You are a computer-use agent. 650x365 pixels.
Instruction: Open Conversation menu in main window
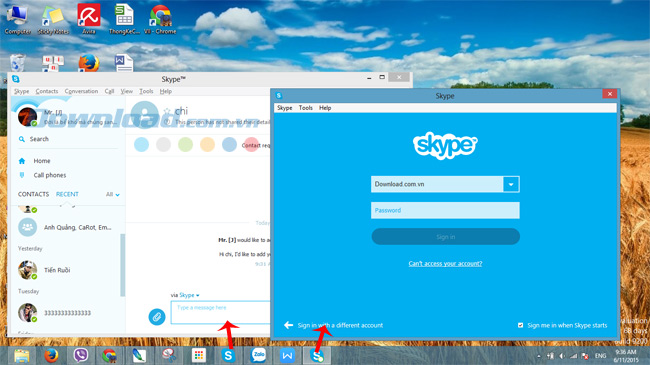click(x=81, y=91)
